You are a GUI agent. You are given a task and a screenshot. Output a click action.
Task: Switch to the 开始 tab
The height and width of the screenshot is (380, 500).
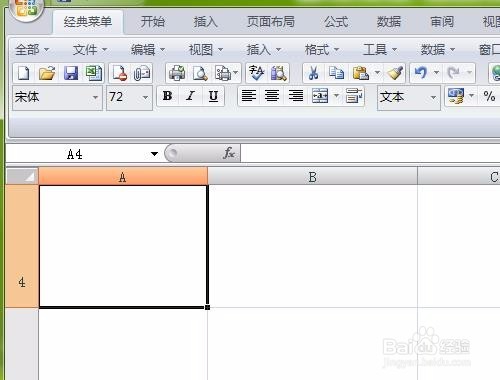[153, 22]
